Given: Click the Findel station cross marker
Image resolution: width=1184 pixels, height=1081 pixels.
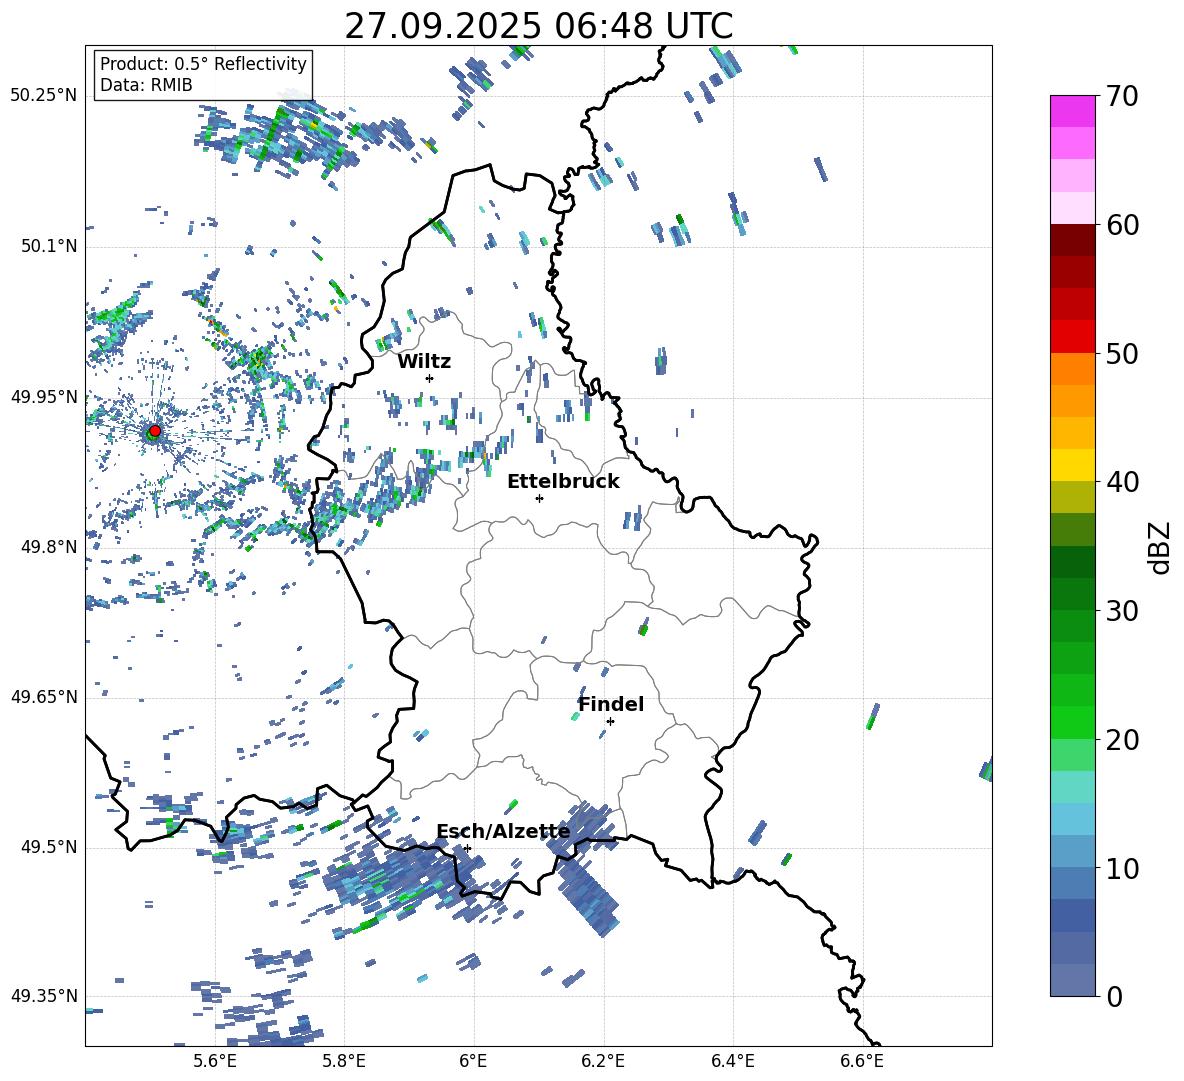Looking at the screenshot, I should pos(610,721).
